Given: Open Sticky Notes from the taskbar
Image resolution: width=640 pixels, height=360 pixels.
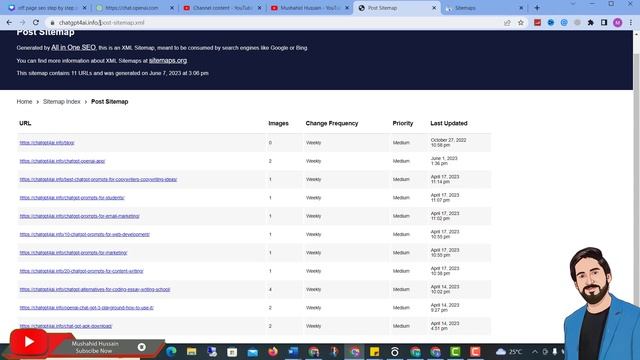Looking at the screenshot, I should click(374, 351).
